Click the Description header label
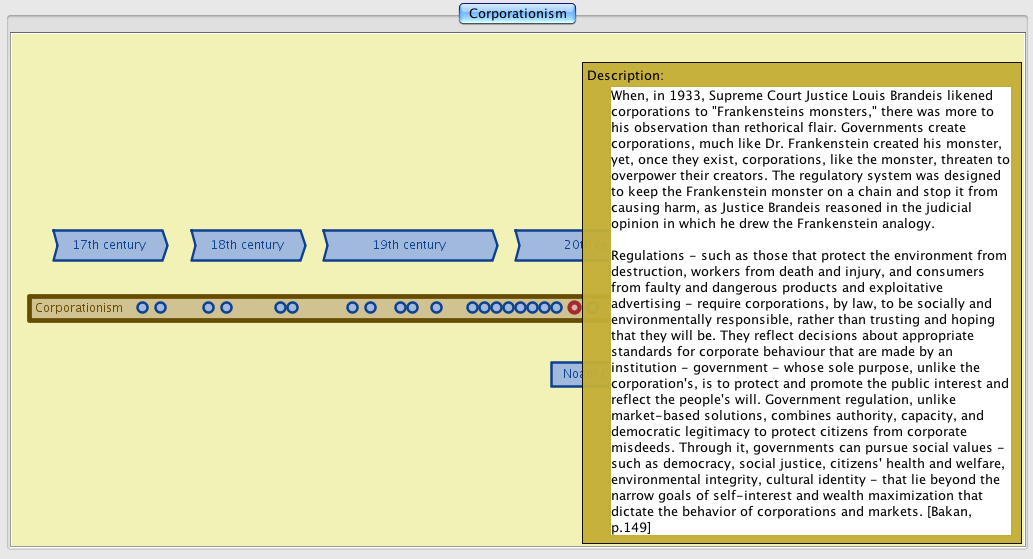 [625, 76]
